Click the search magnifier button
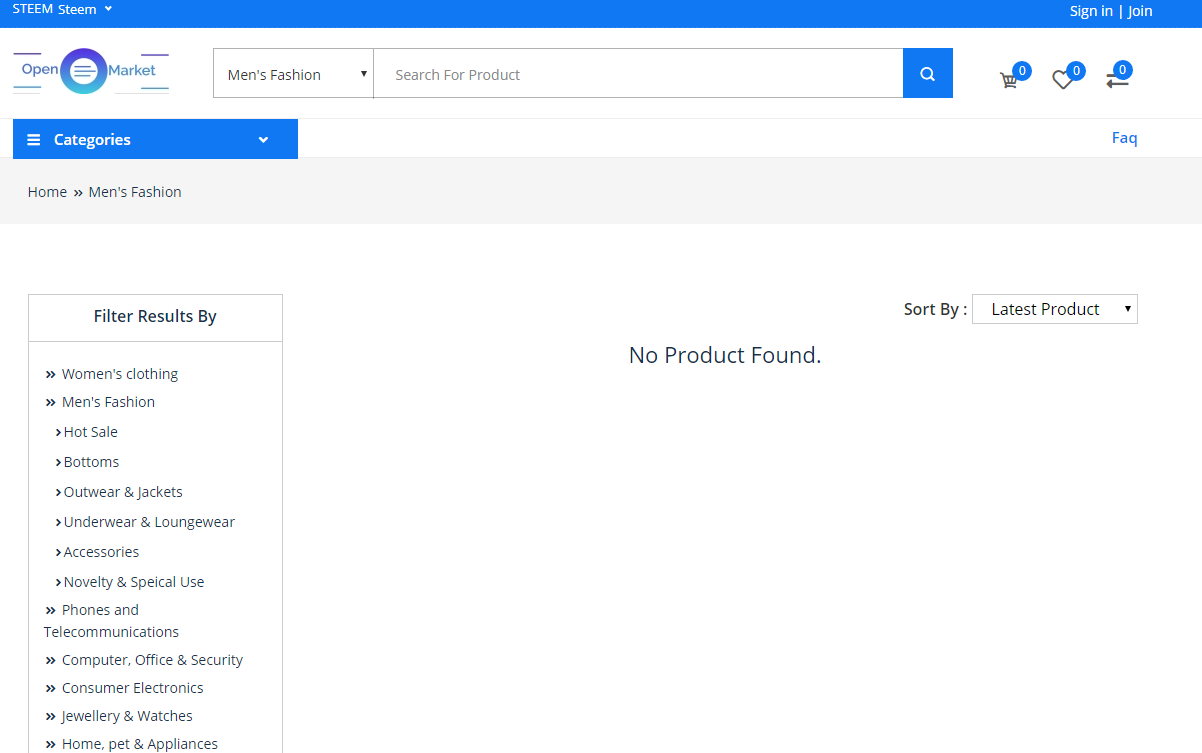 pyautogui.click(x=927, y=74)
